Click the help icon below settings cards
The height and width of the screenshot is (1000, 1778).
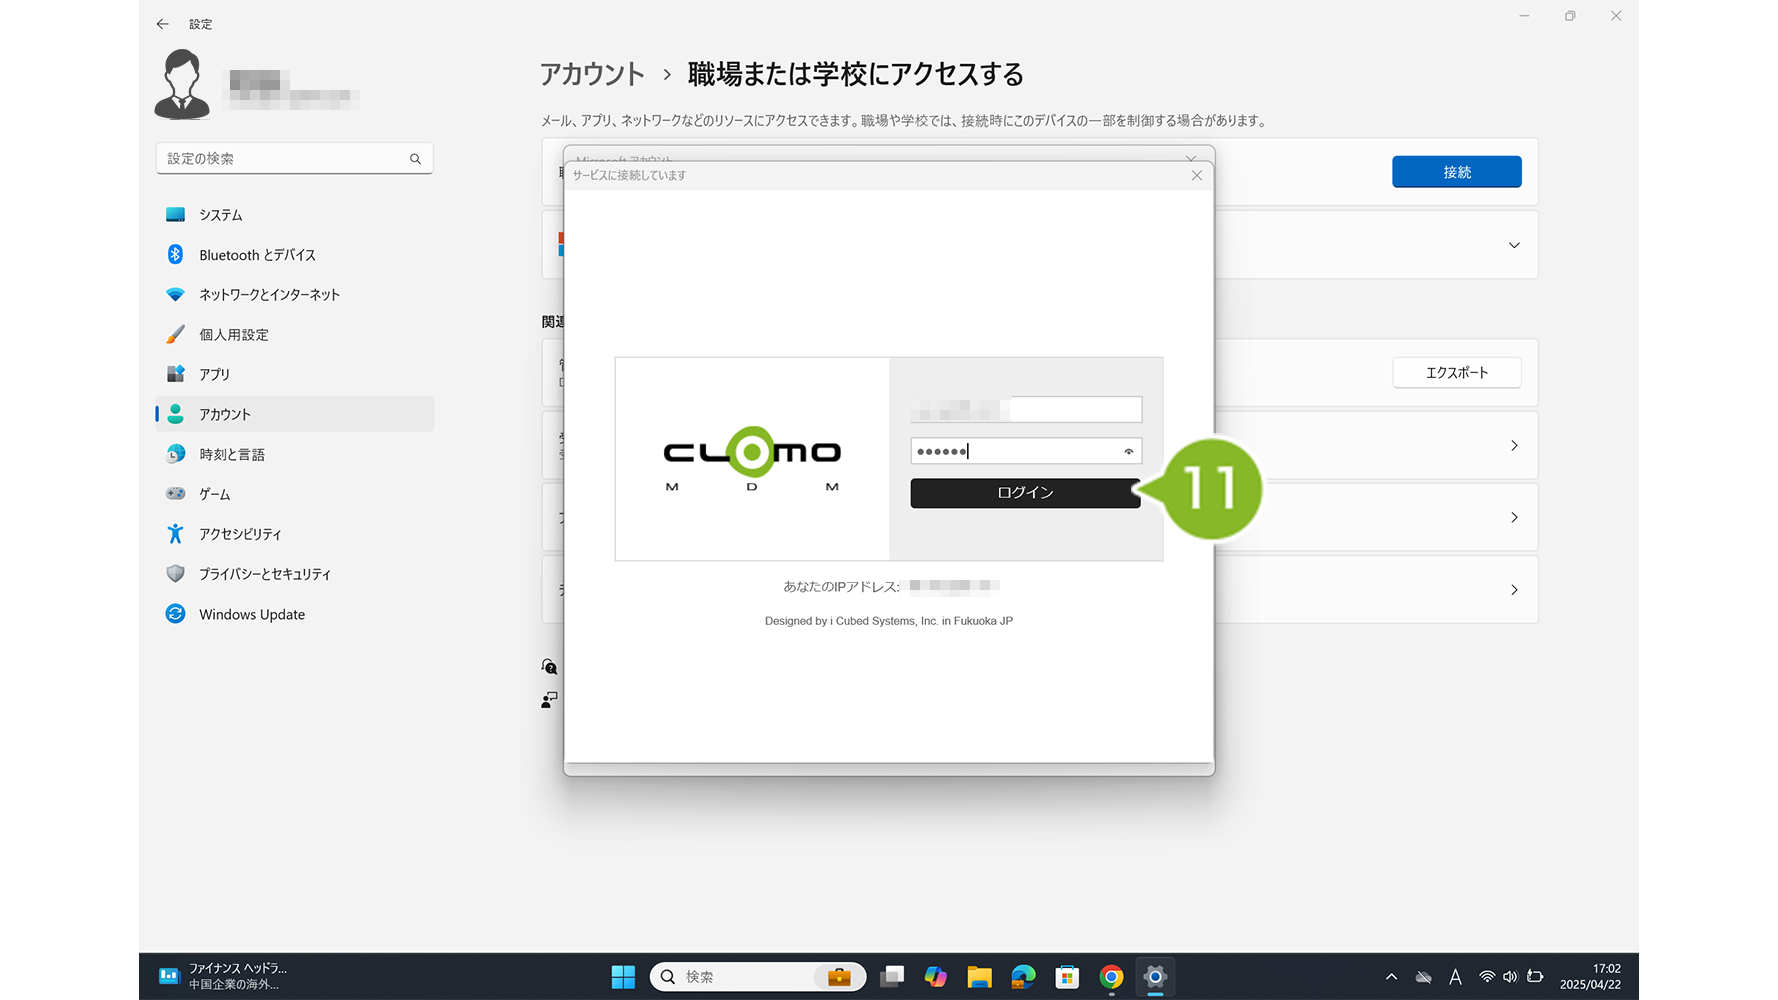point(549,667)
